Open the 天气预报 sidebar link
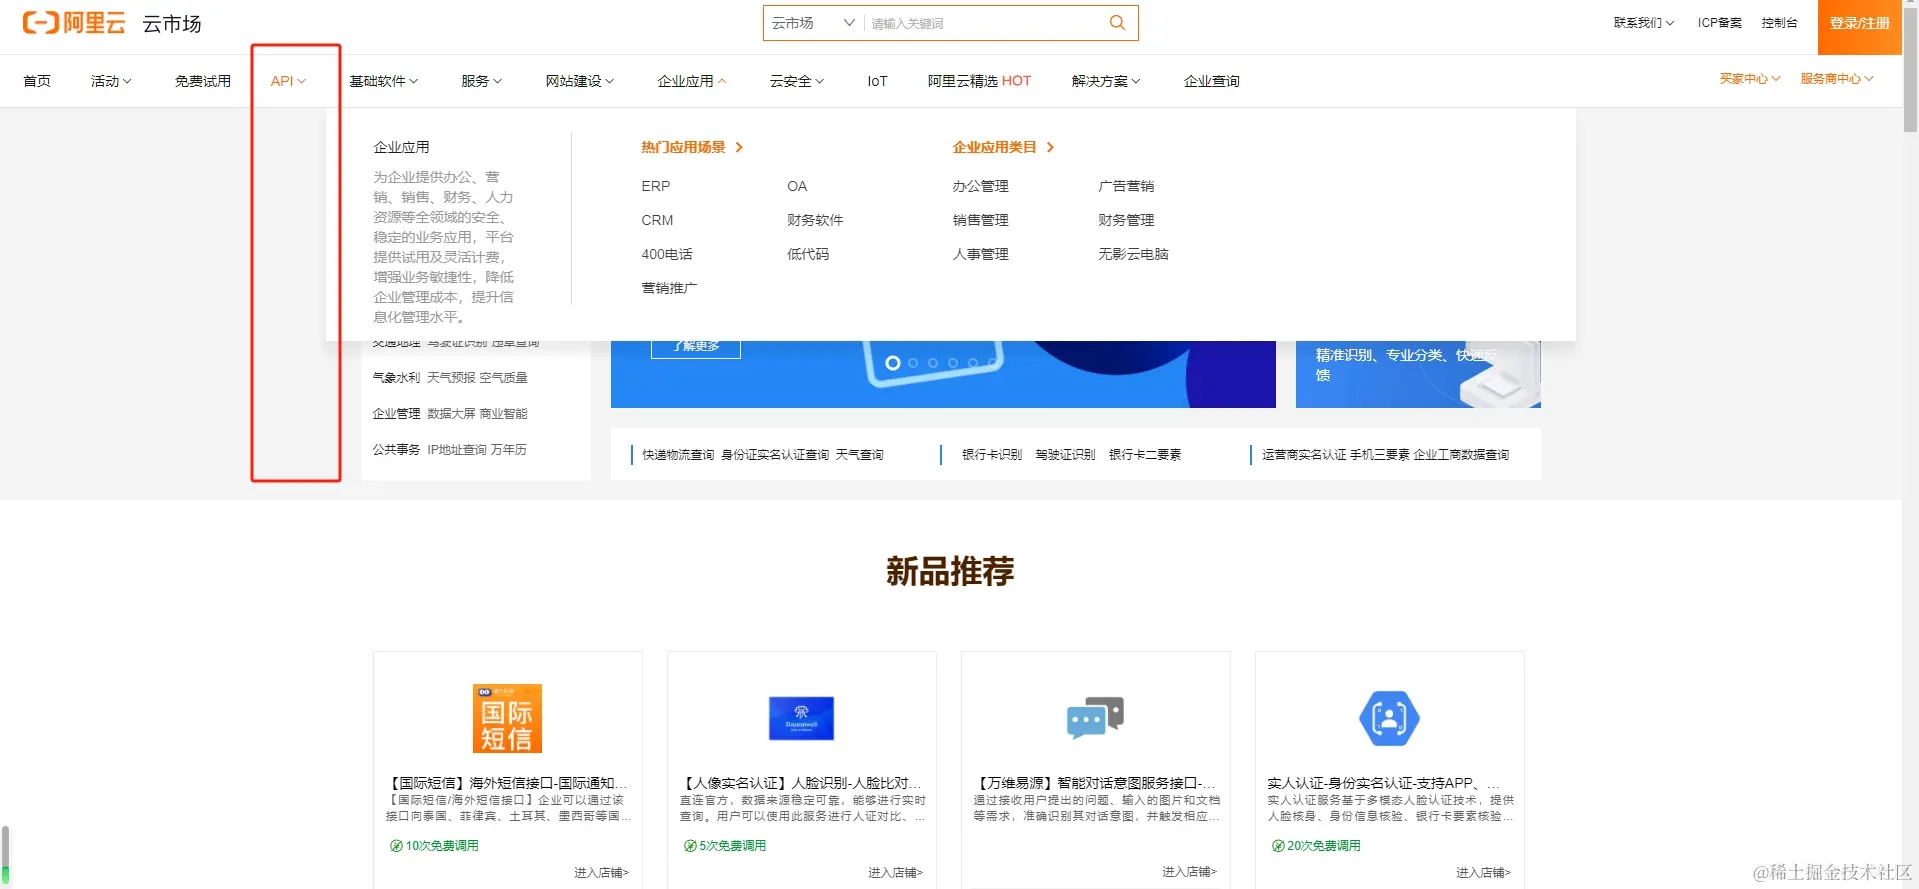This screenshot has height=889, width=1919. tap(451, 378)
